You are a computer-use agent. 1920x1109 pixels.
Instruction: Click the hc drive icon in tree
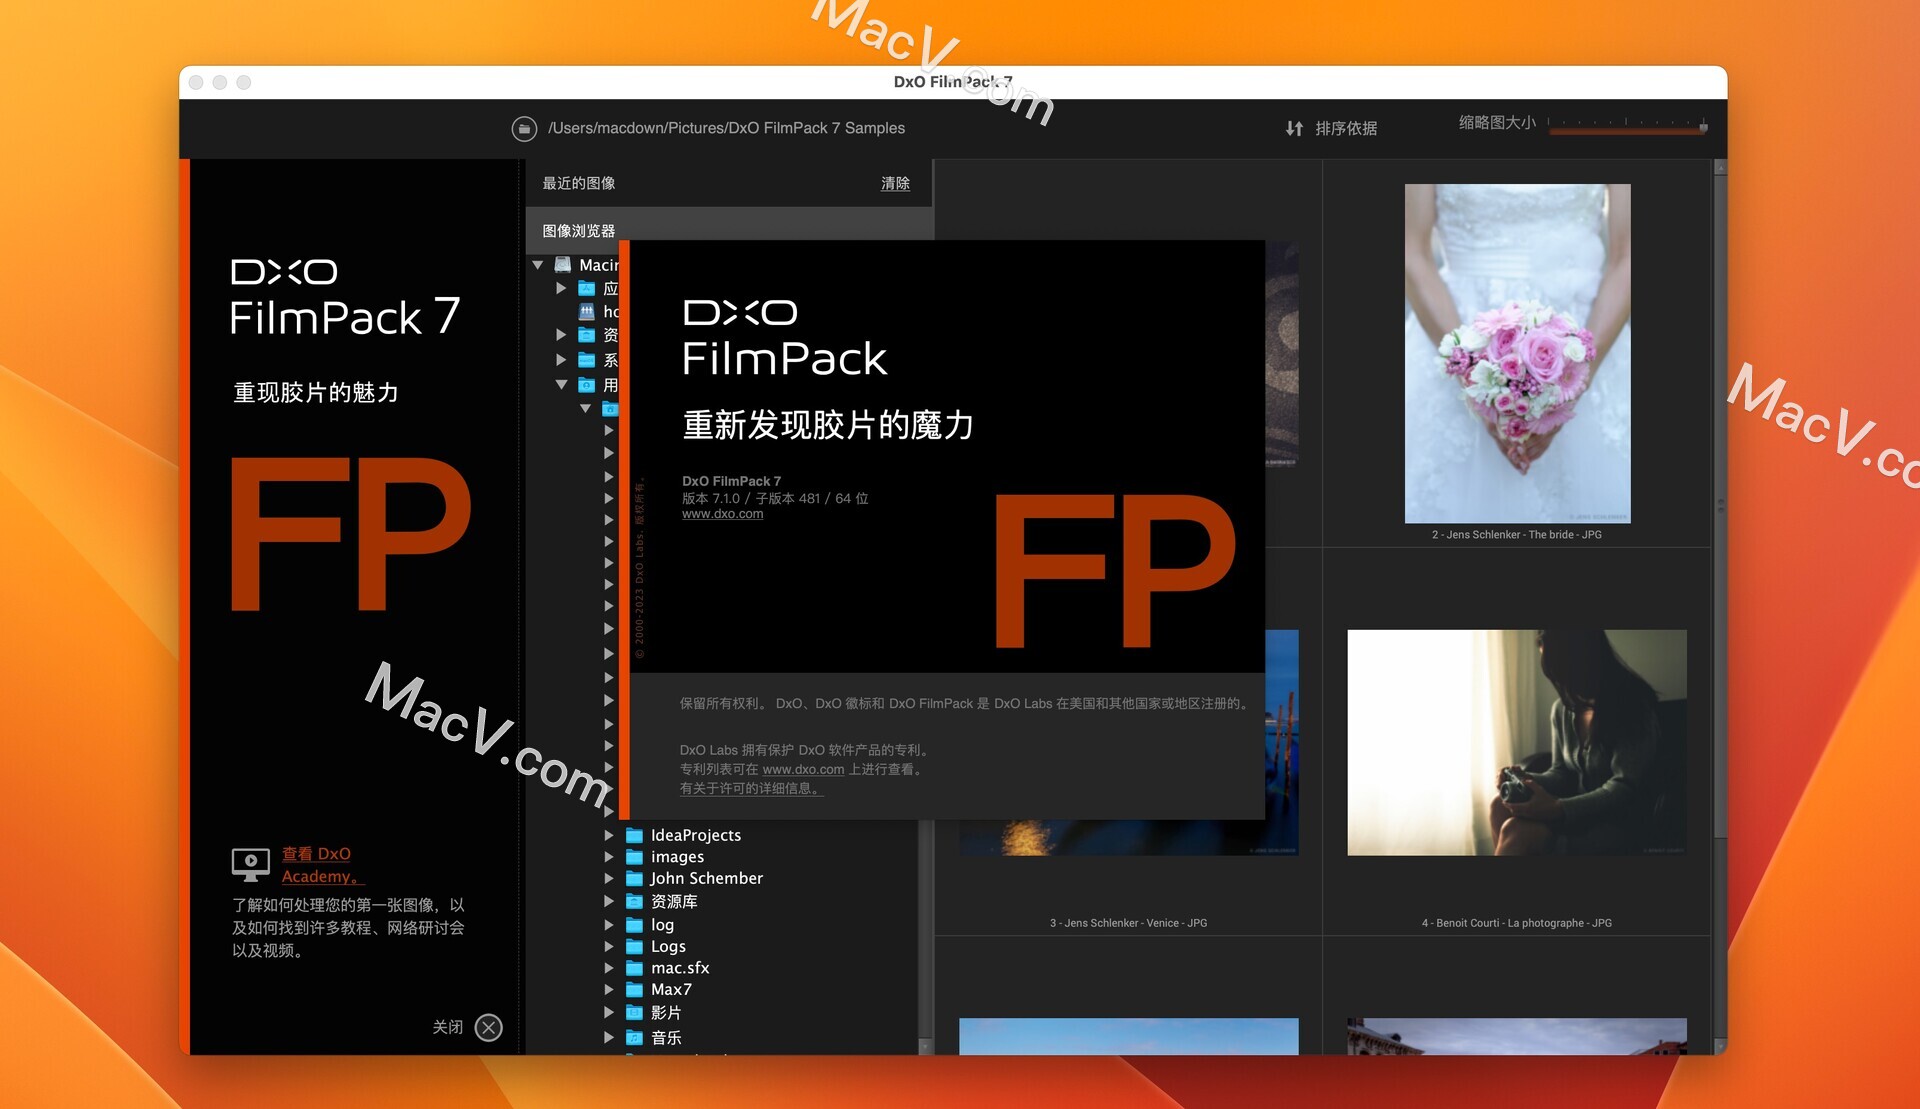[x=587, y=312]
